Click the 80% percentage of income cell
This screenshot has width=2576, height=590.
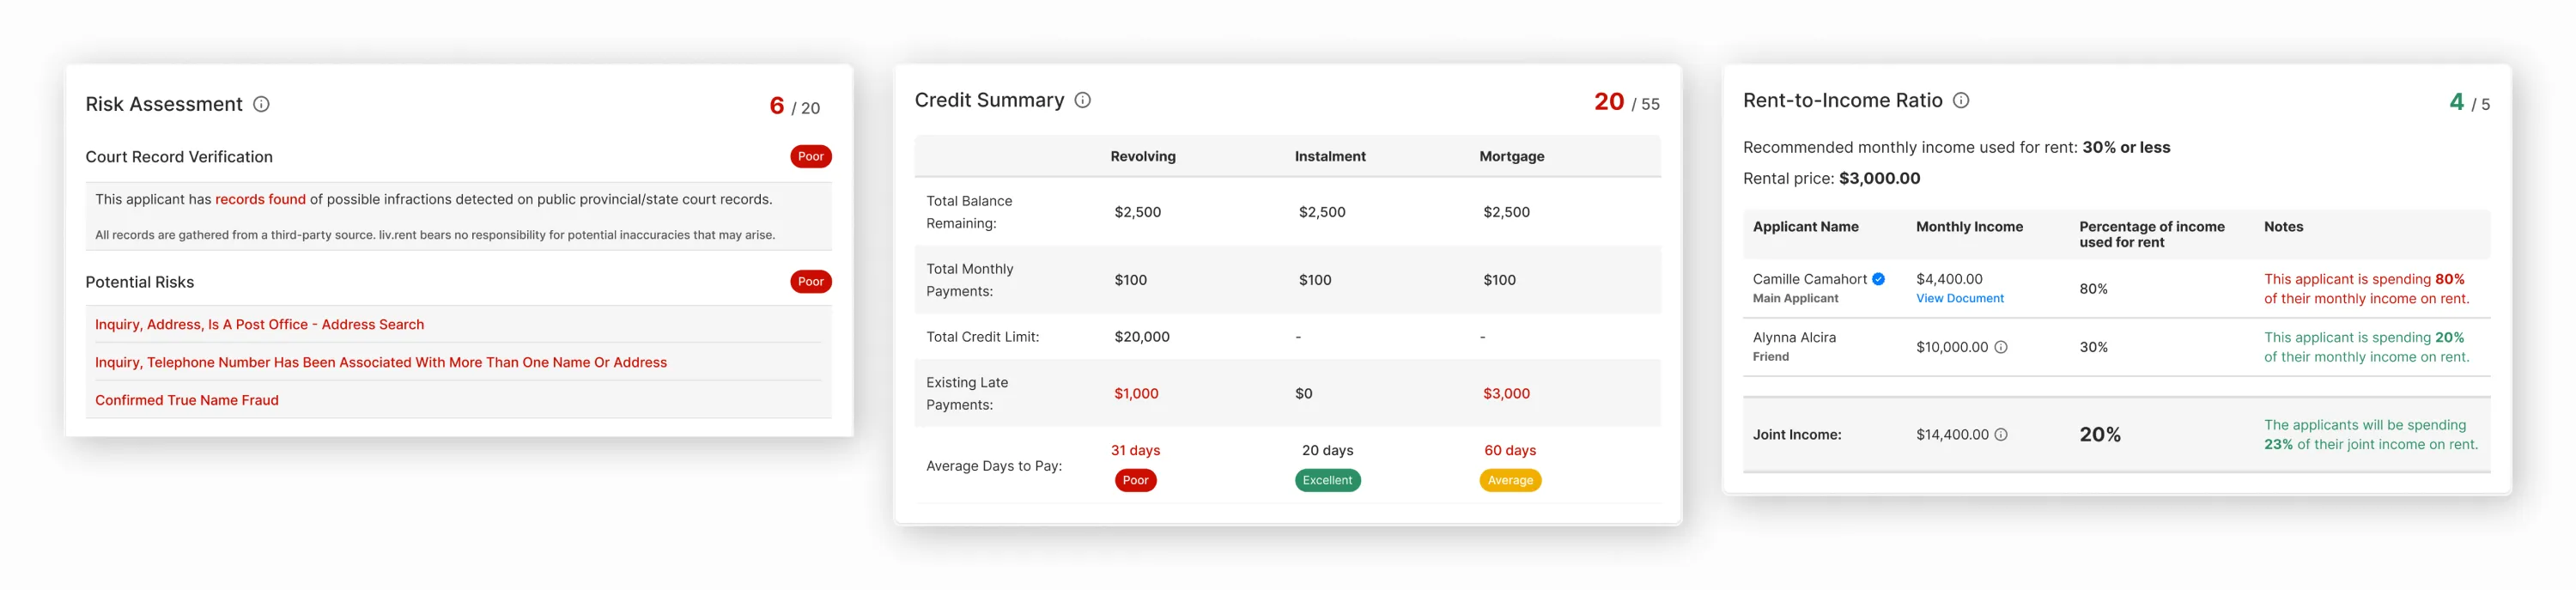[2093, 289]
